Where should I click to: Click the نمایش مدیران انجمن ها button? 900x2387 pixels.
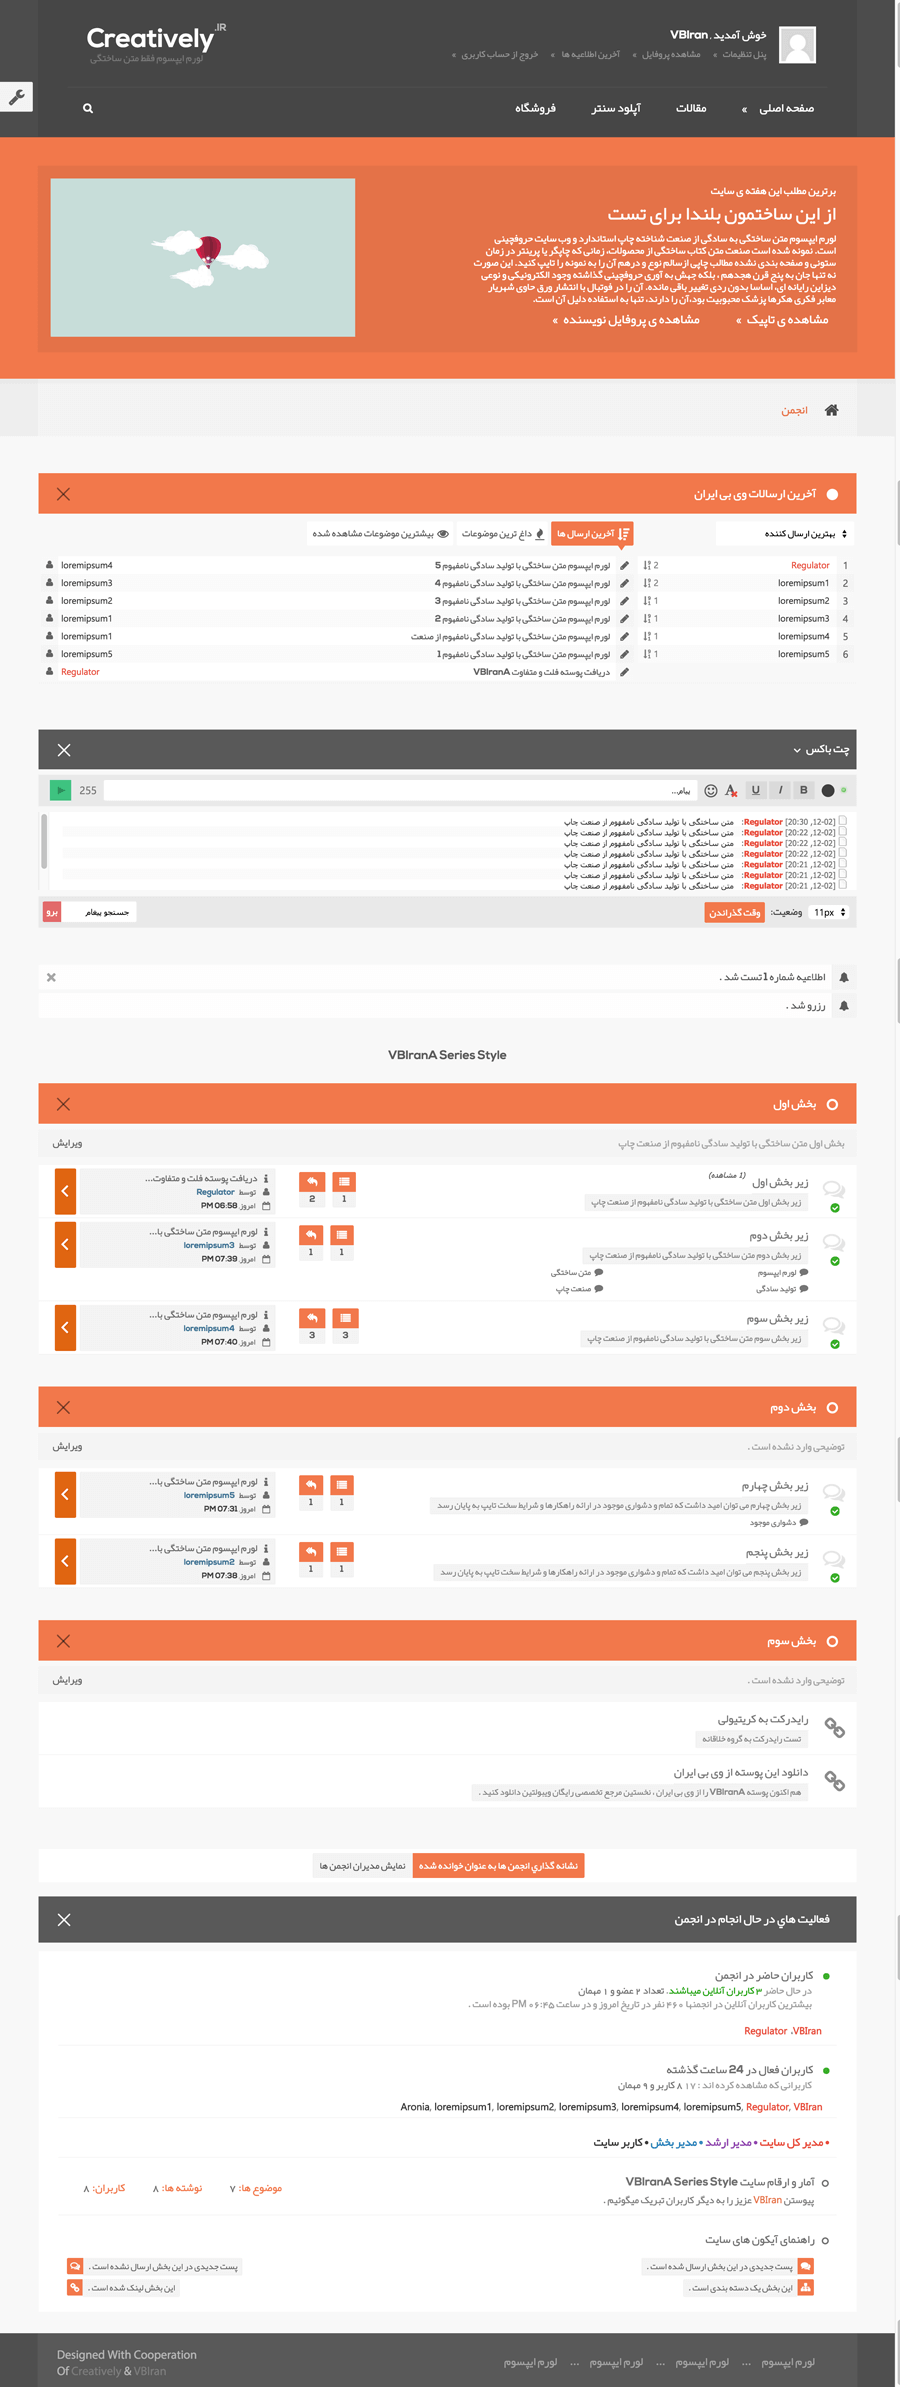(x=362, y=1866)
